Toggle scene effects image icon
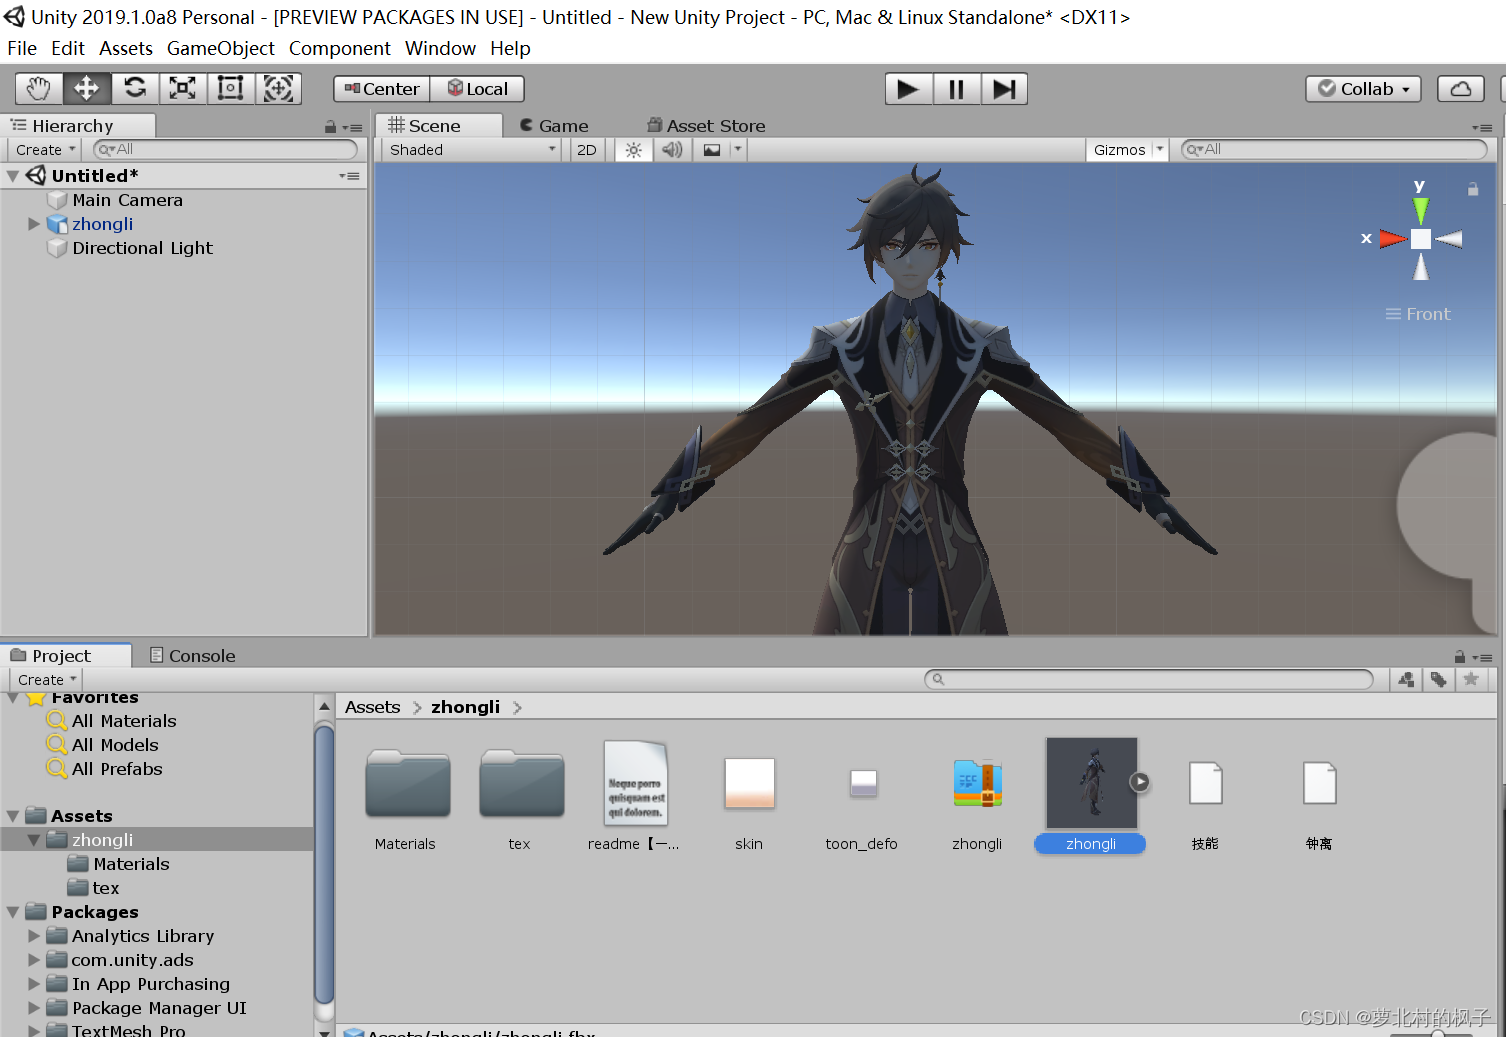This screenshot has width=1506, height=1037. coord(711,150)
